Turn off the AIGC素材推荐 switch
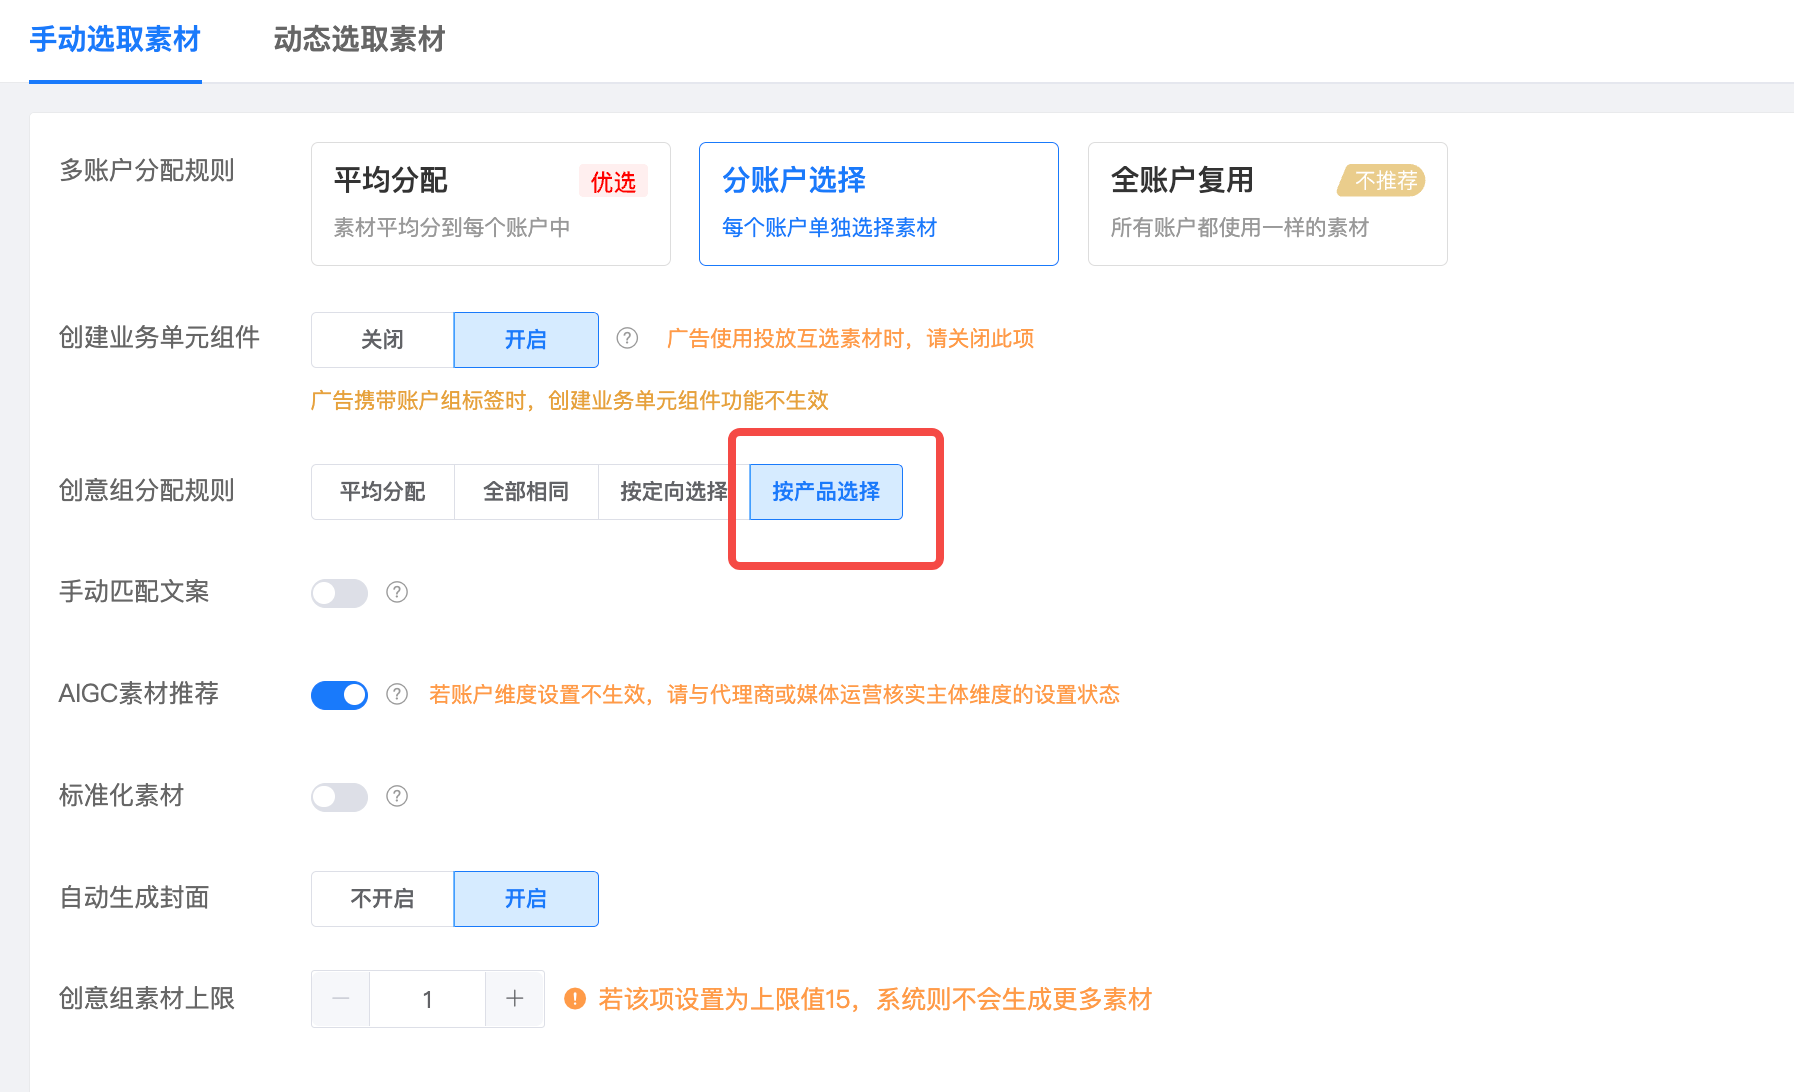The width and height of the screenshot is (1794, 1092). pos(339,695)
